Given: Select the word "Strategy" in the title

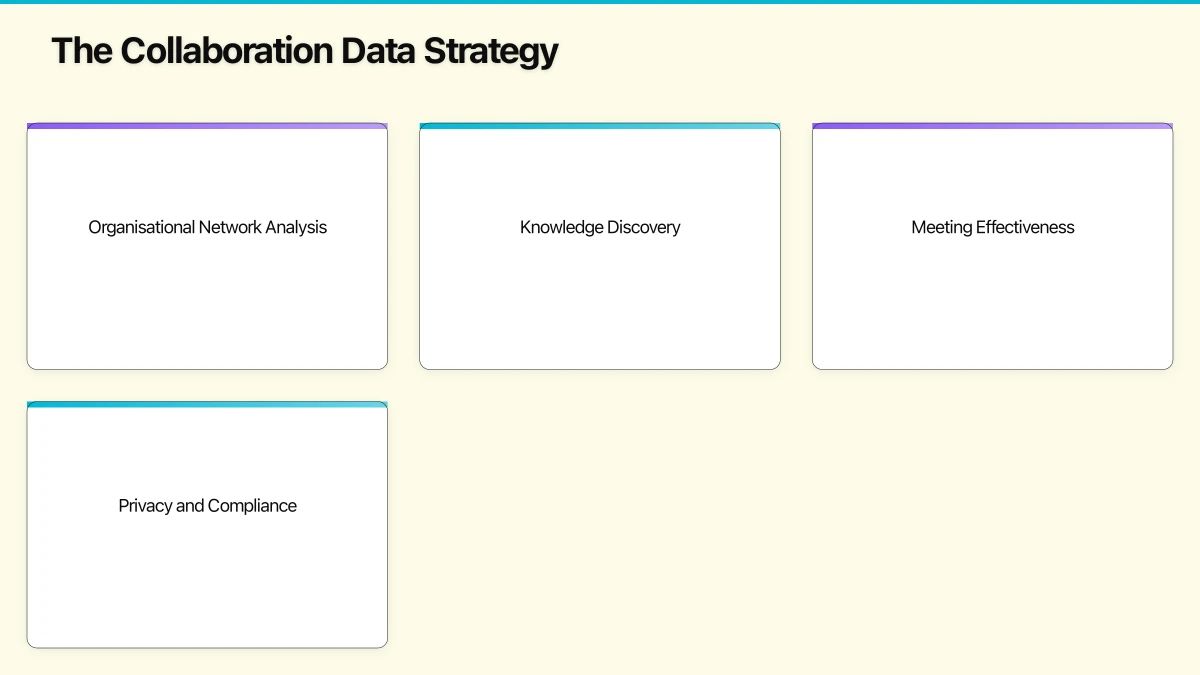Looking at the screenshot, I should pos(489,51).
